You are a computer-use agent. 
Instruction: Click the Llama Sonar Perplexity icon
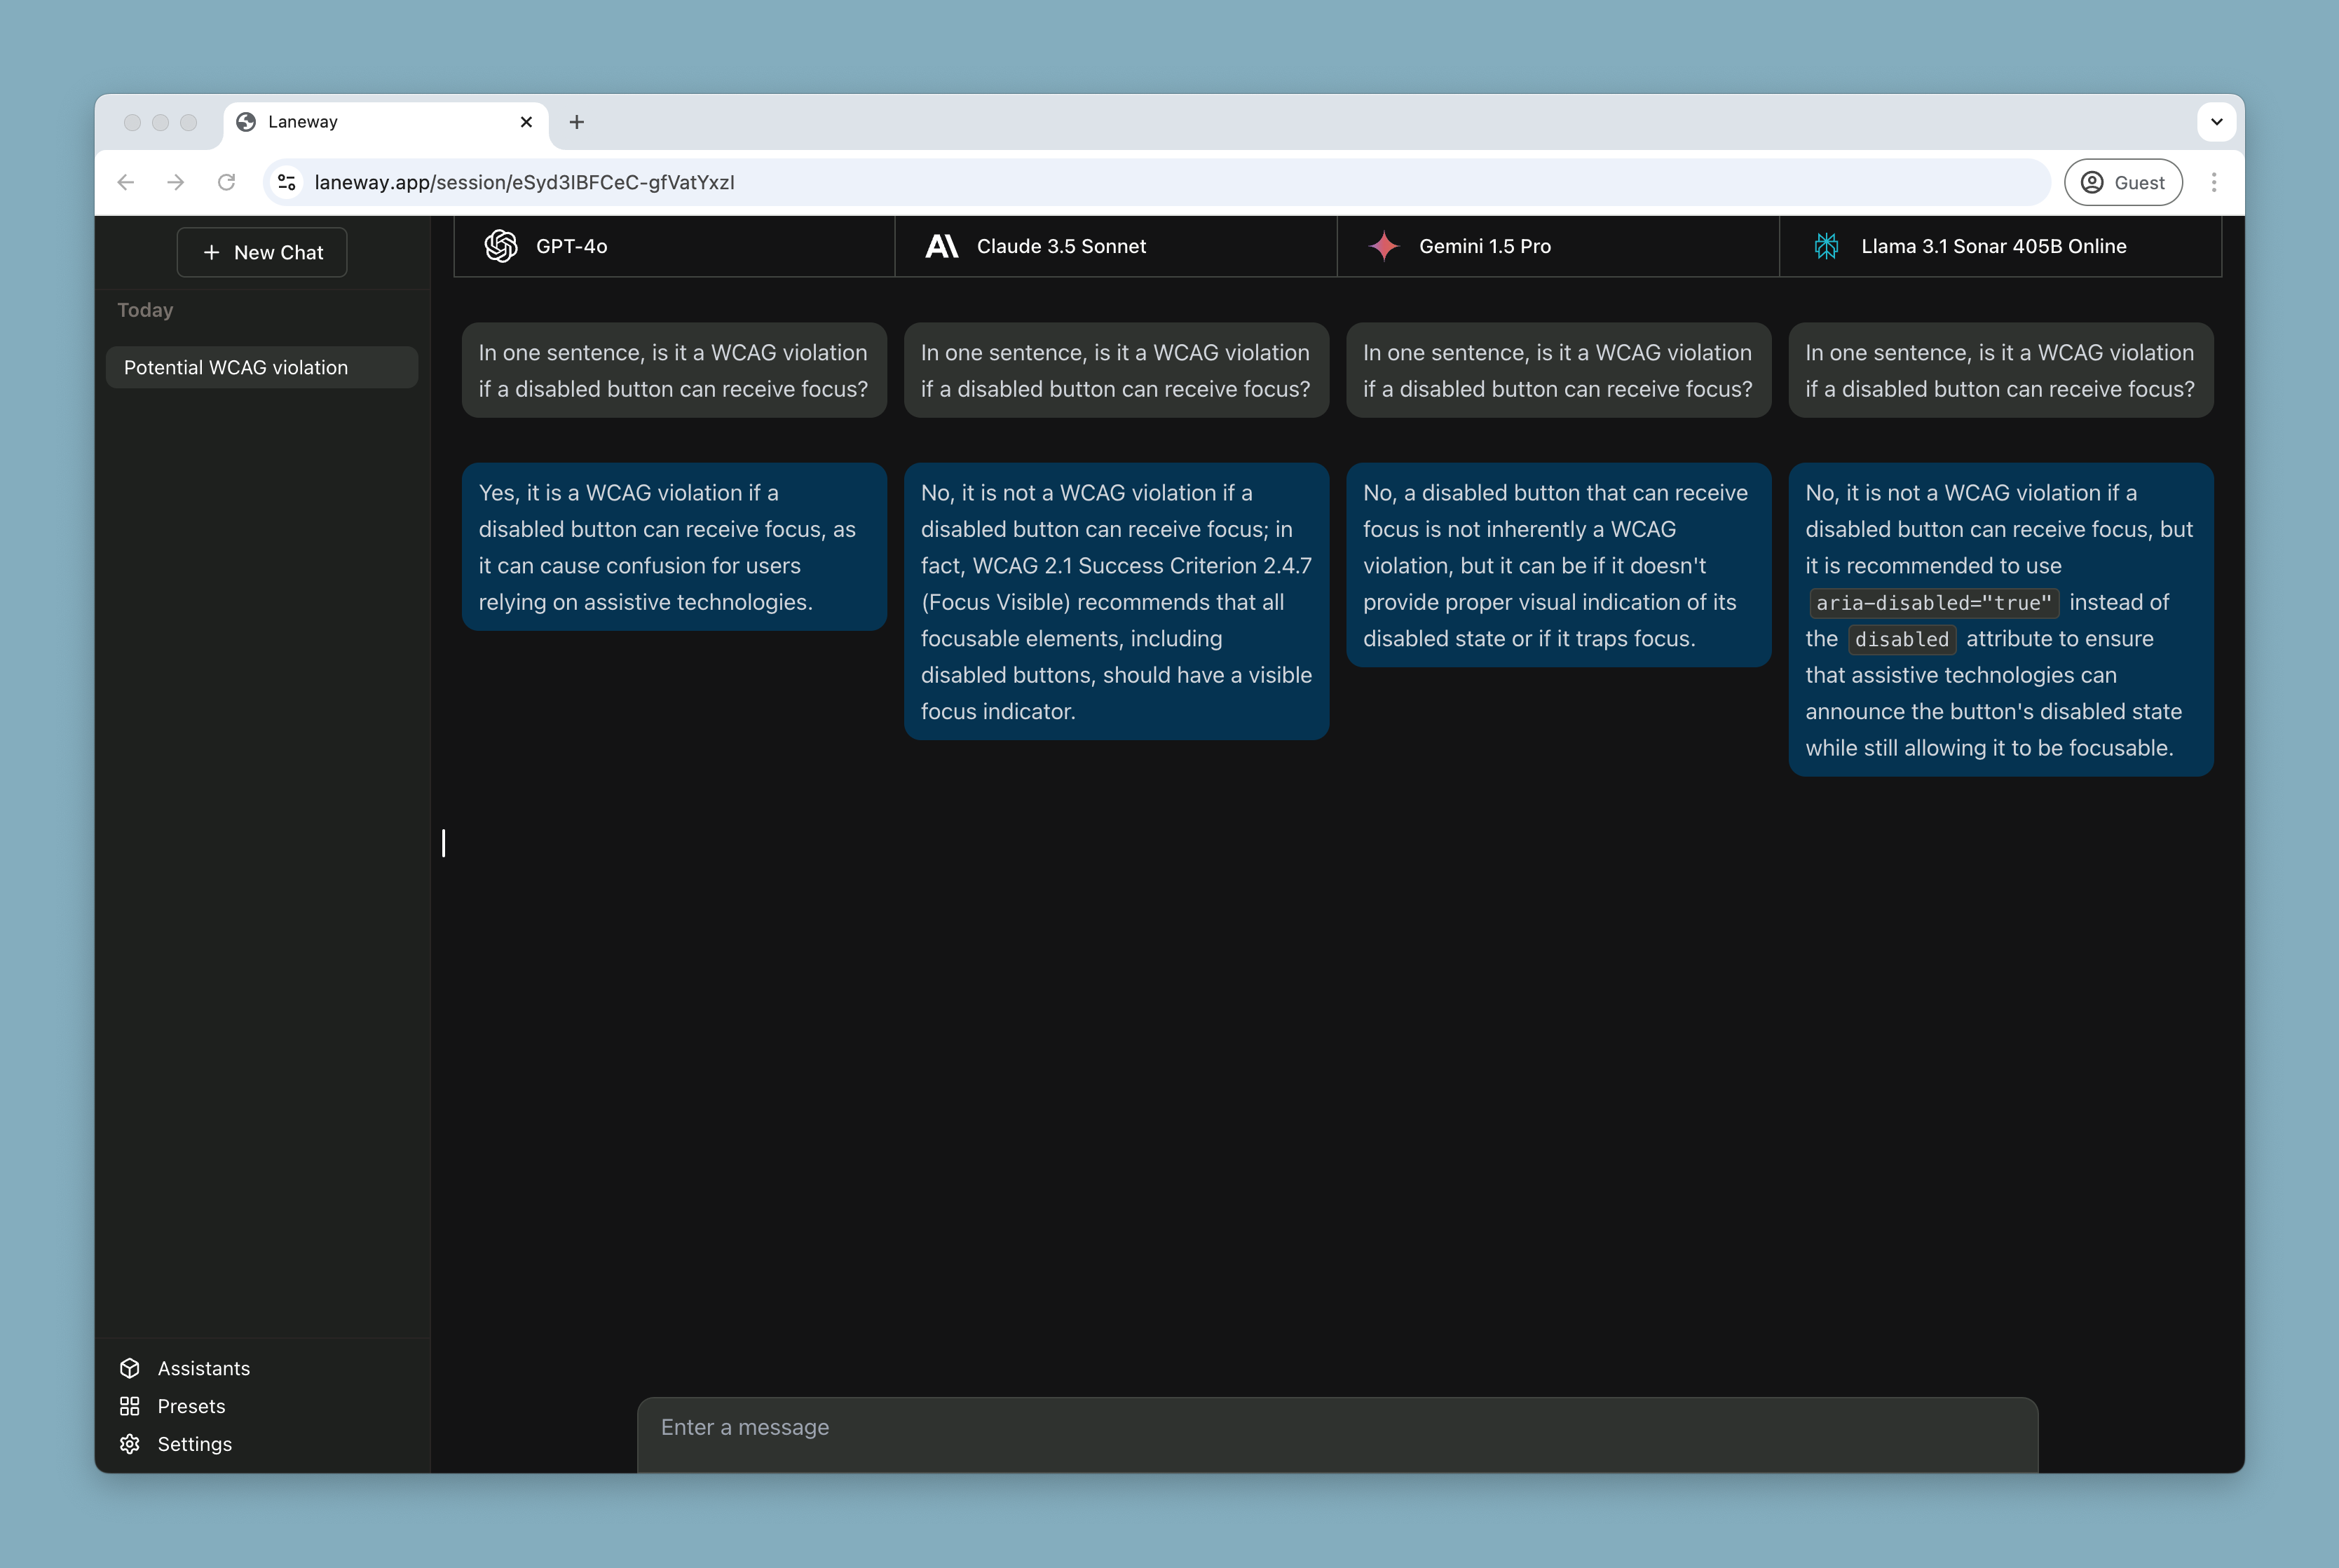pos(1827,246)
